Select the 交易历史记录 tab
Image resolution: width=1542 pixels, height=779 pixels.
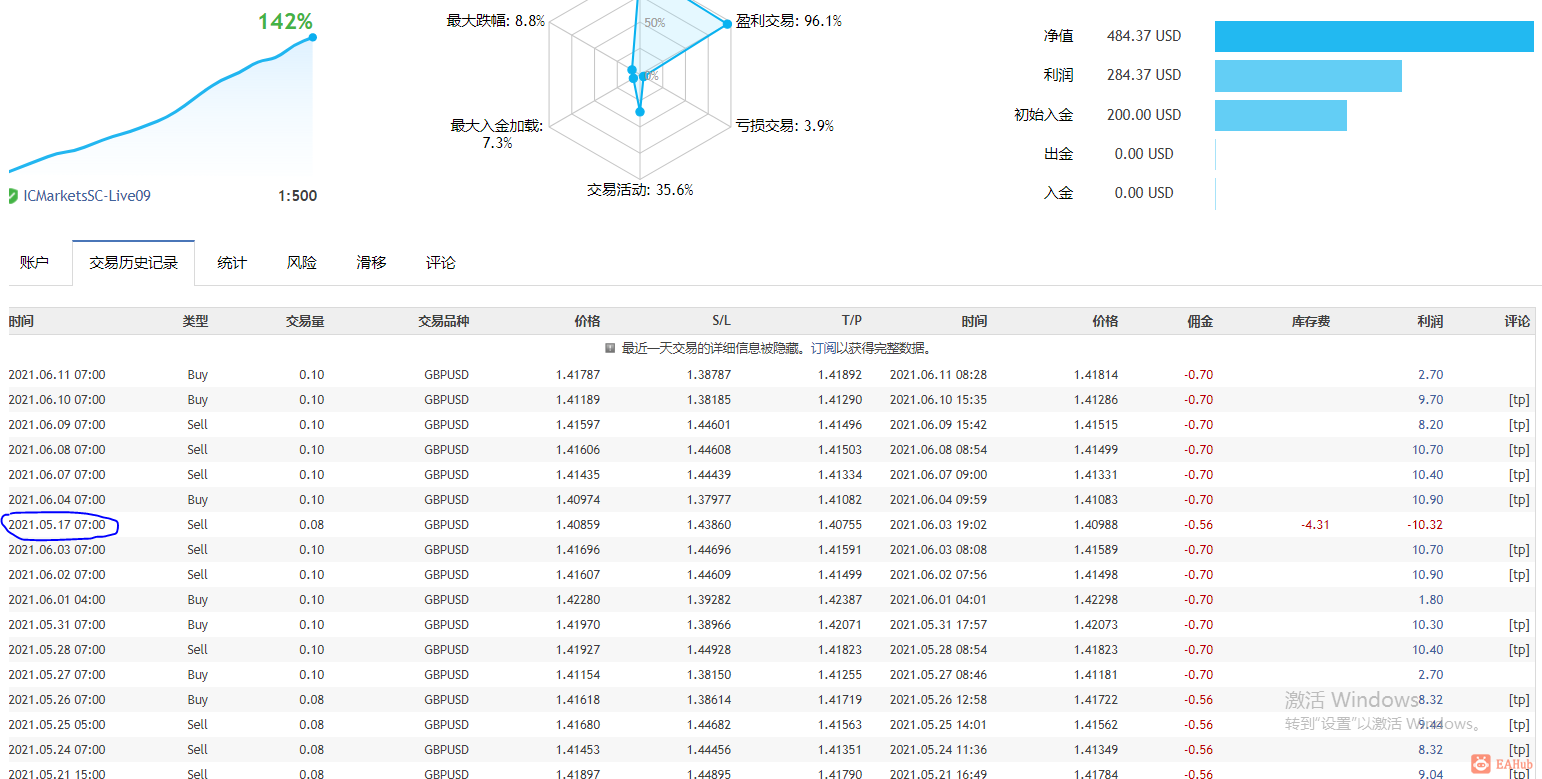tap(133, 262)
